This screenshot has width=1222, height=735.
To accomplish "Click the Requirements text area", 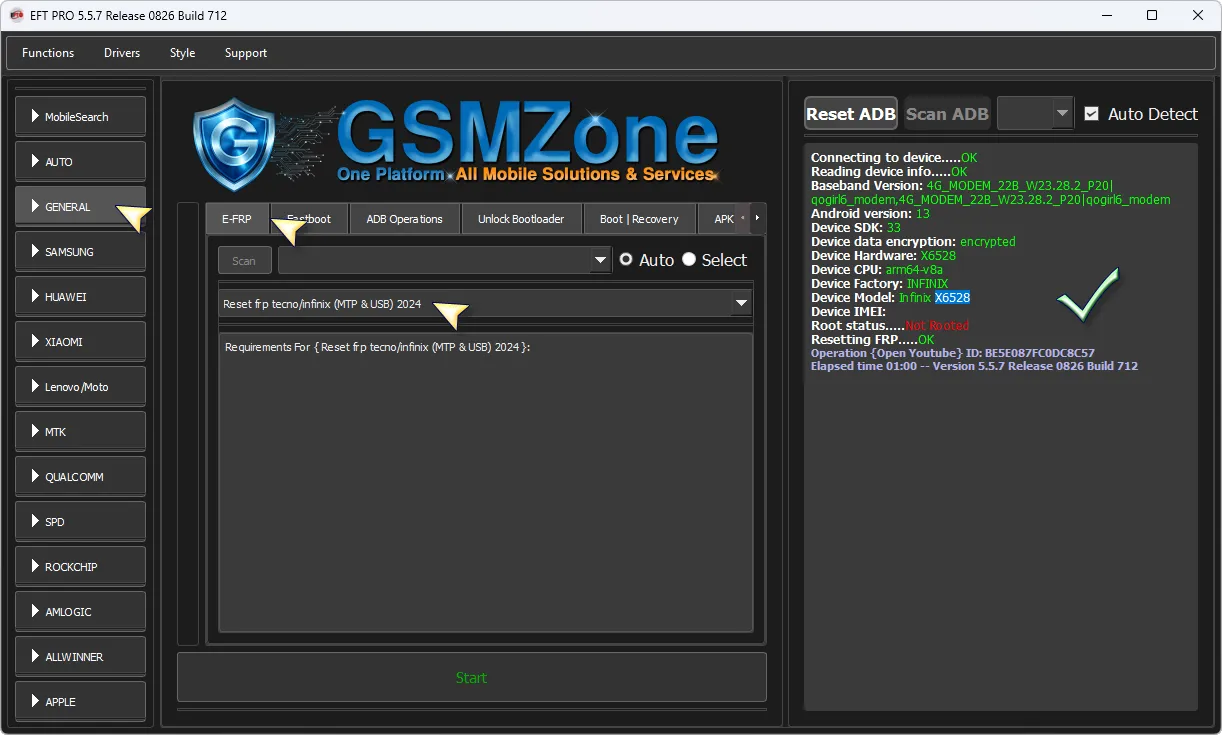I will 485,482.
